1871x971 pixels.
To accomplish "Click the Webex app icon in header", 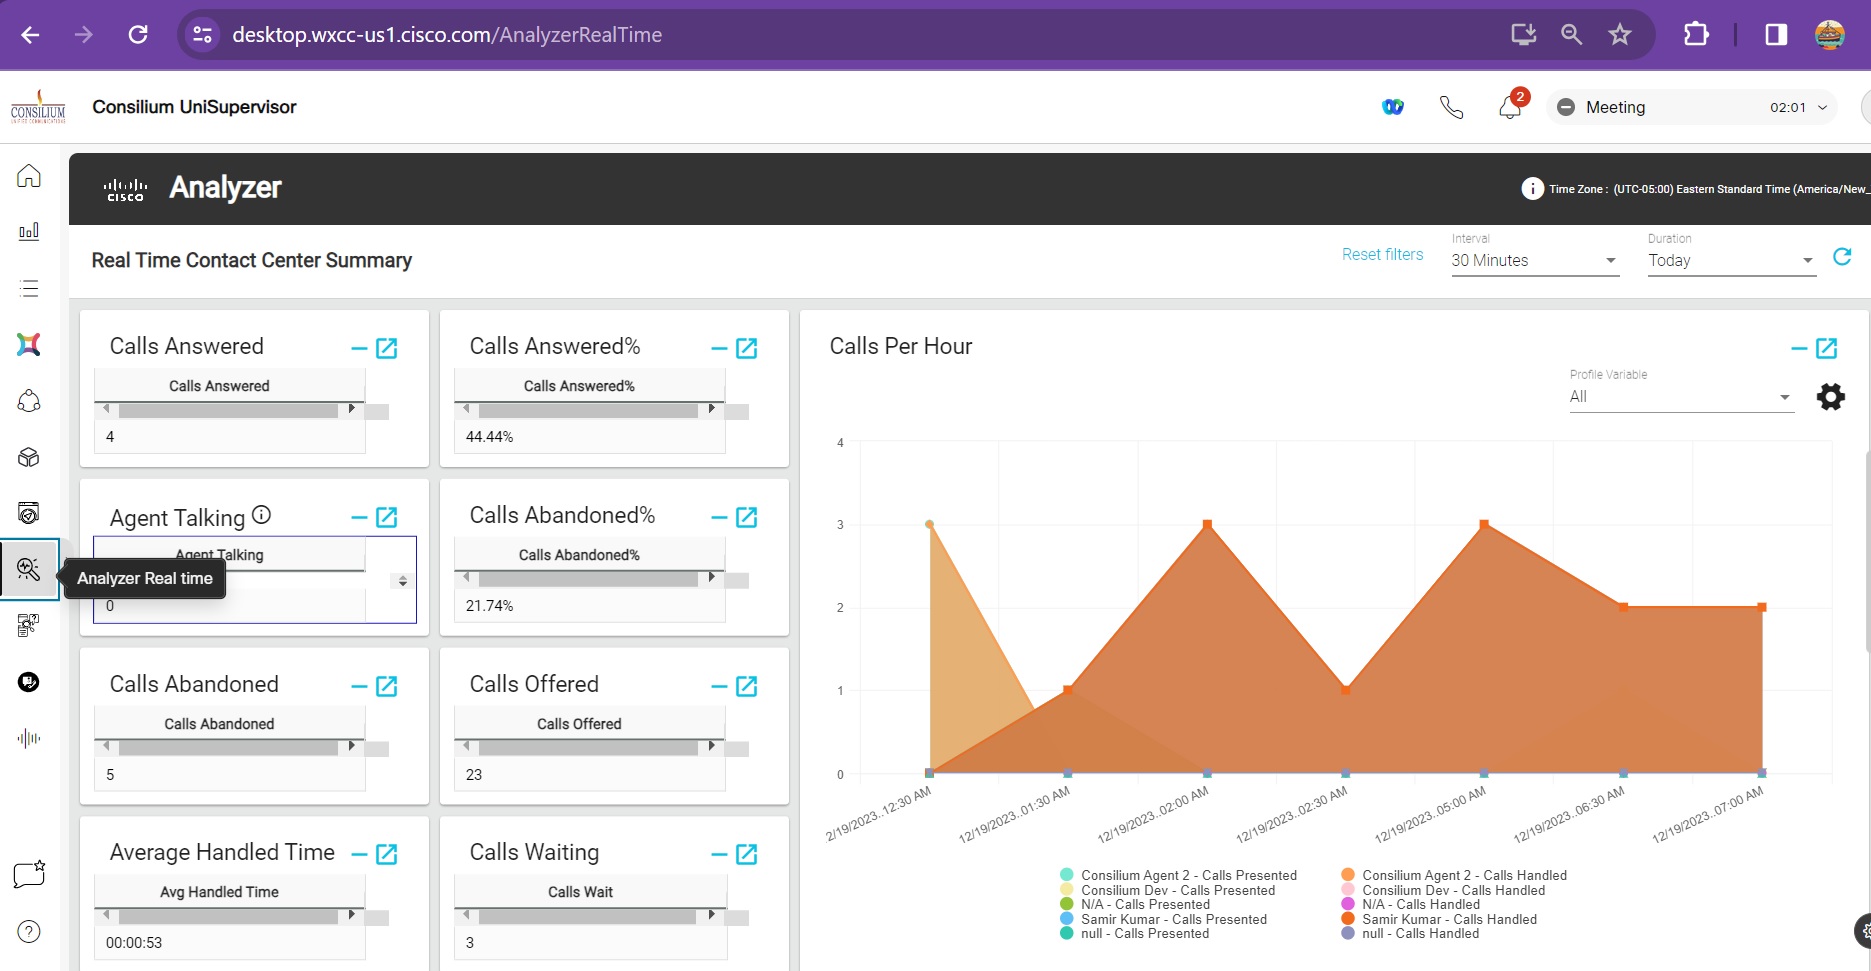I will (x=1392, y=107).
